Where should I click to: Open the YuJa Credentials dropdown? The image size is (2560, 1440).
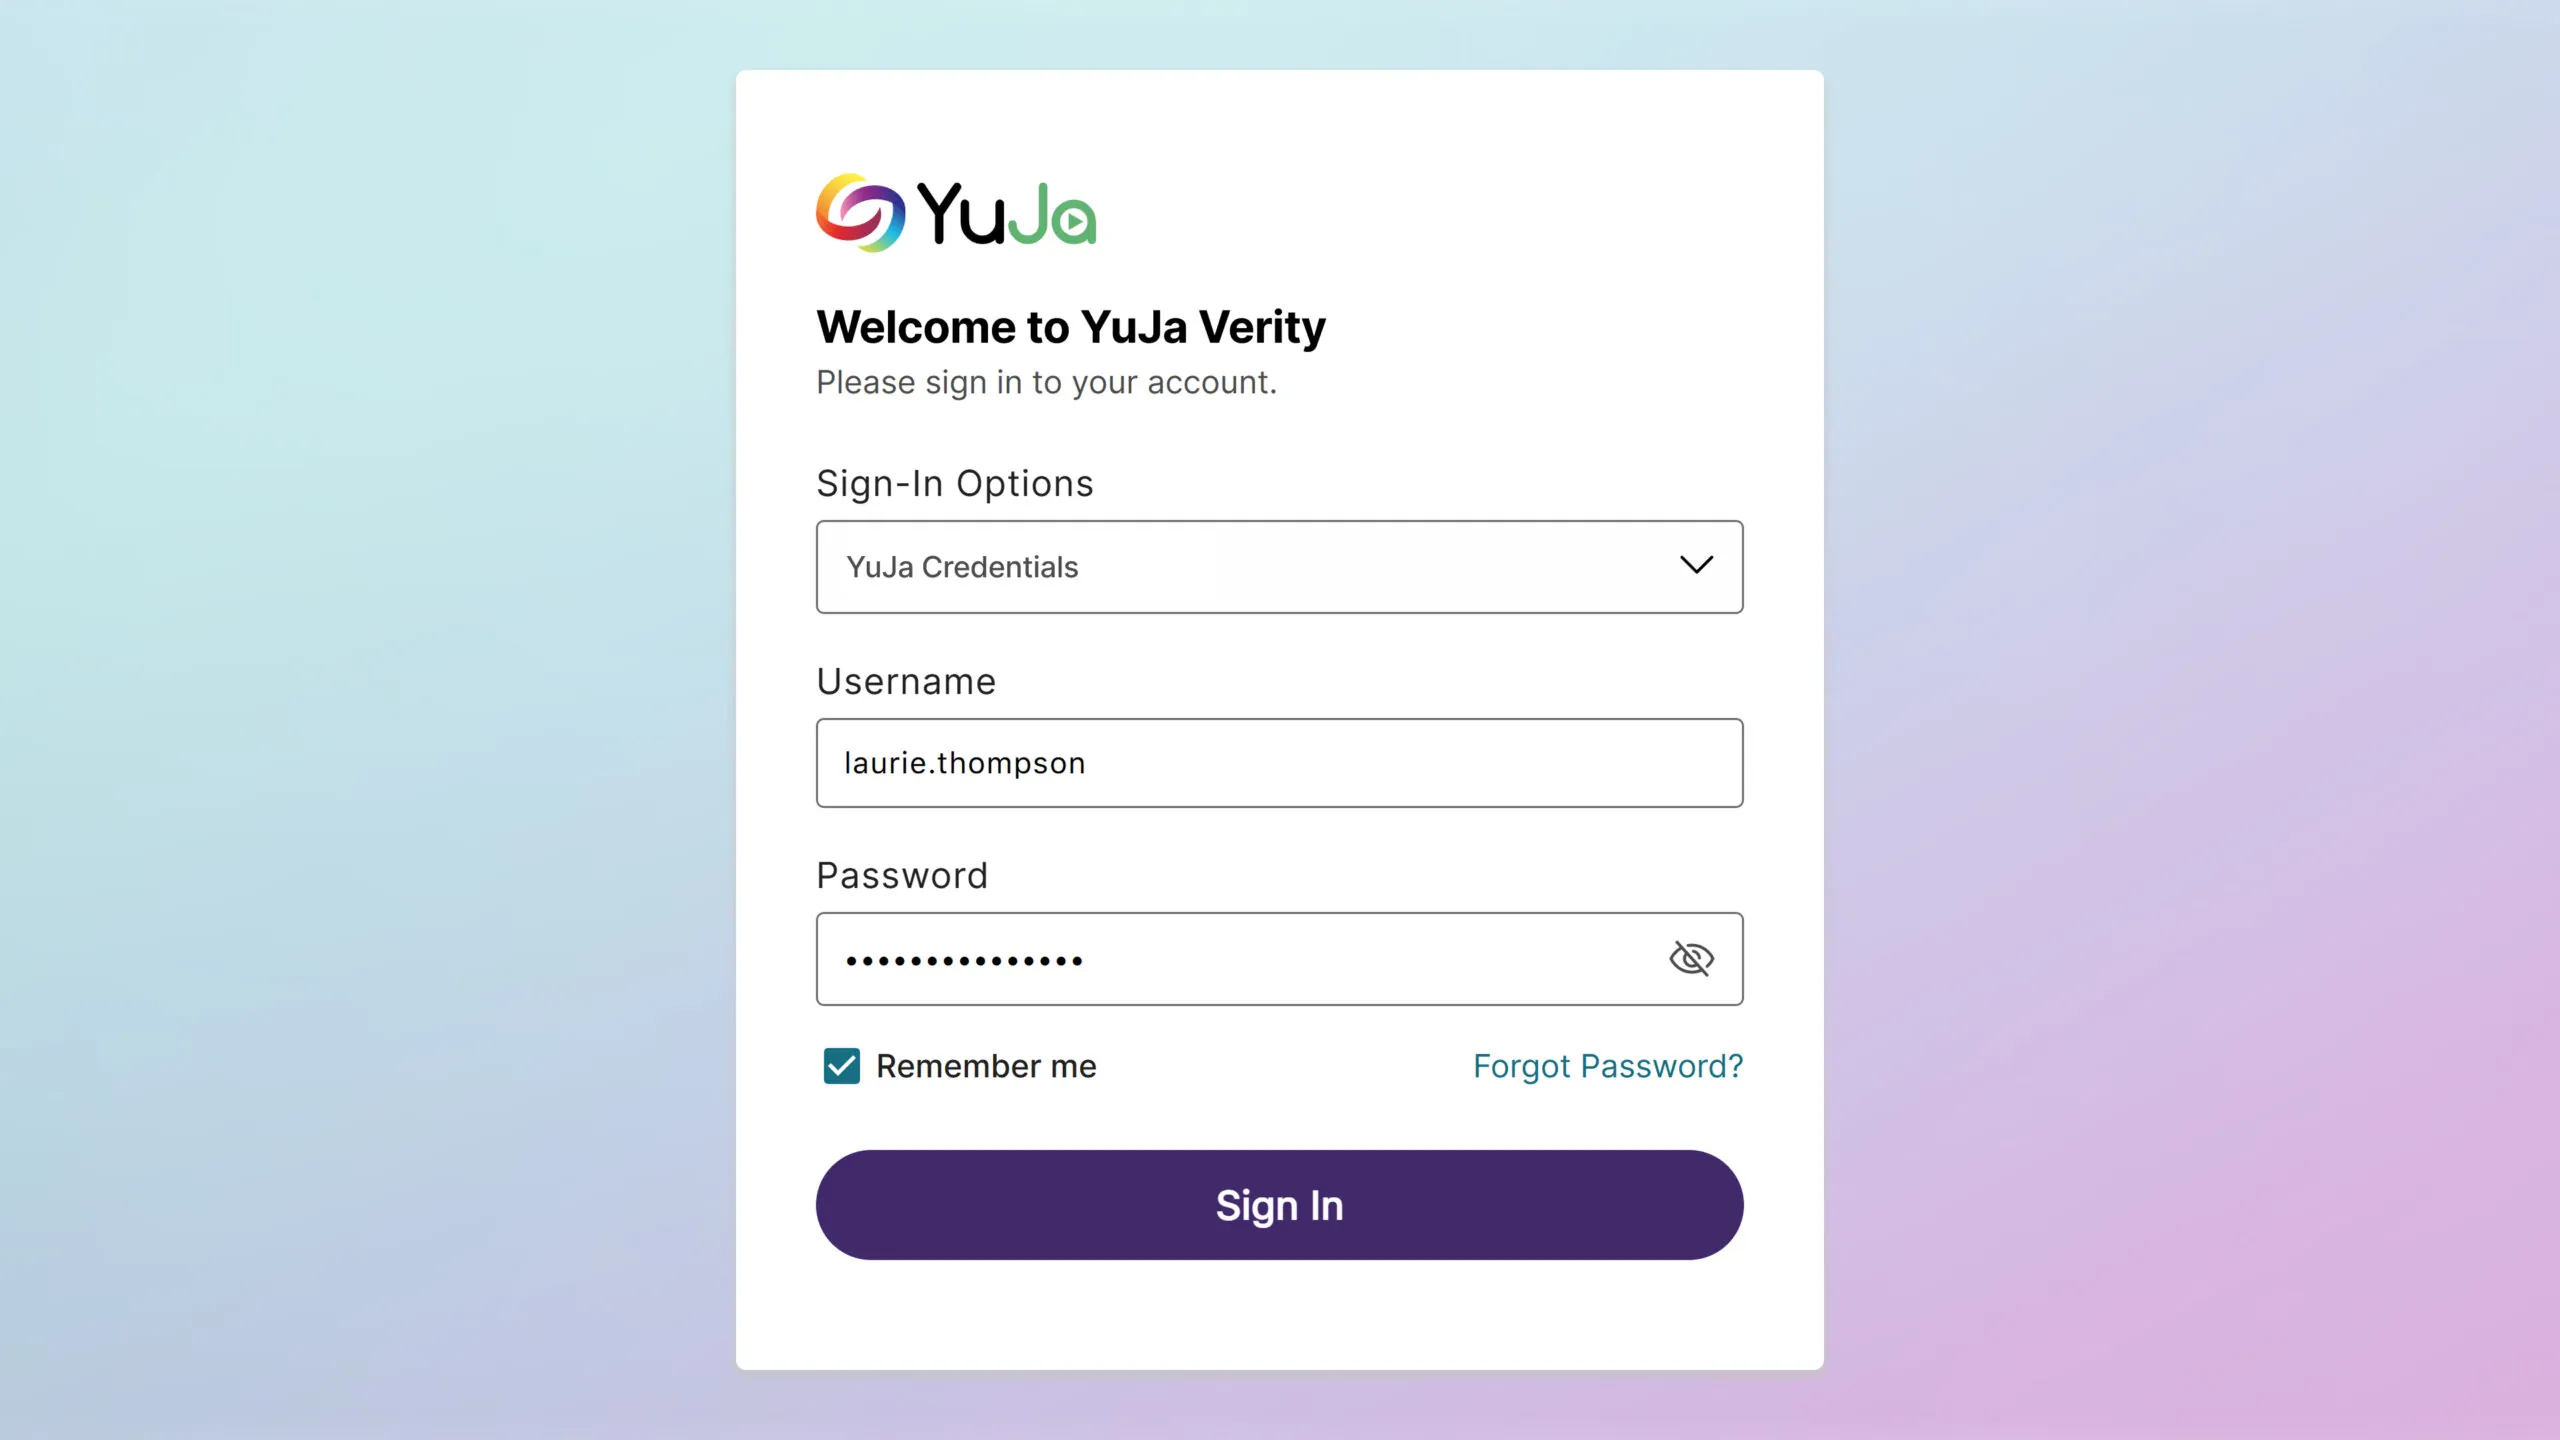1279,566
